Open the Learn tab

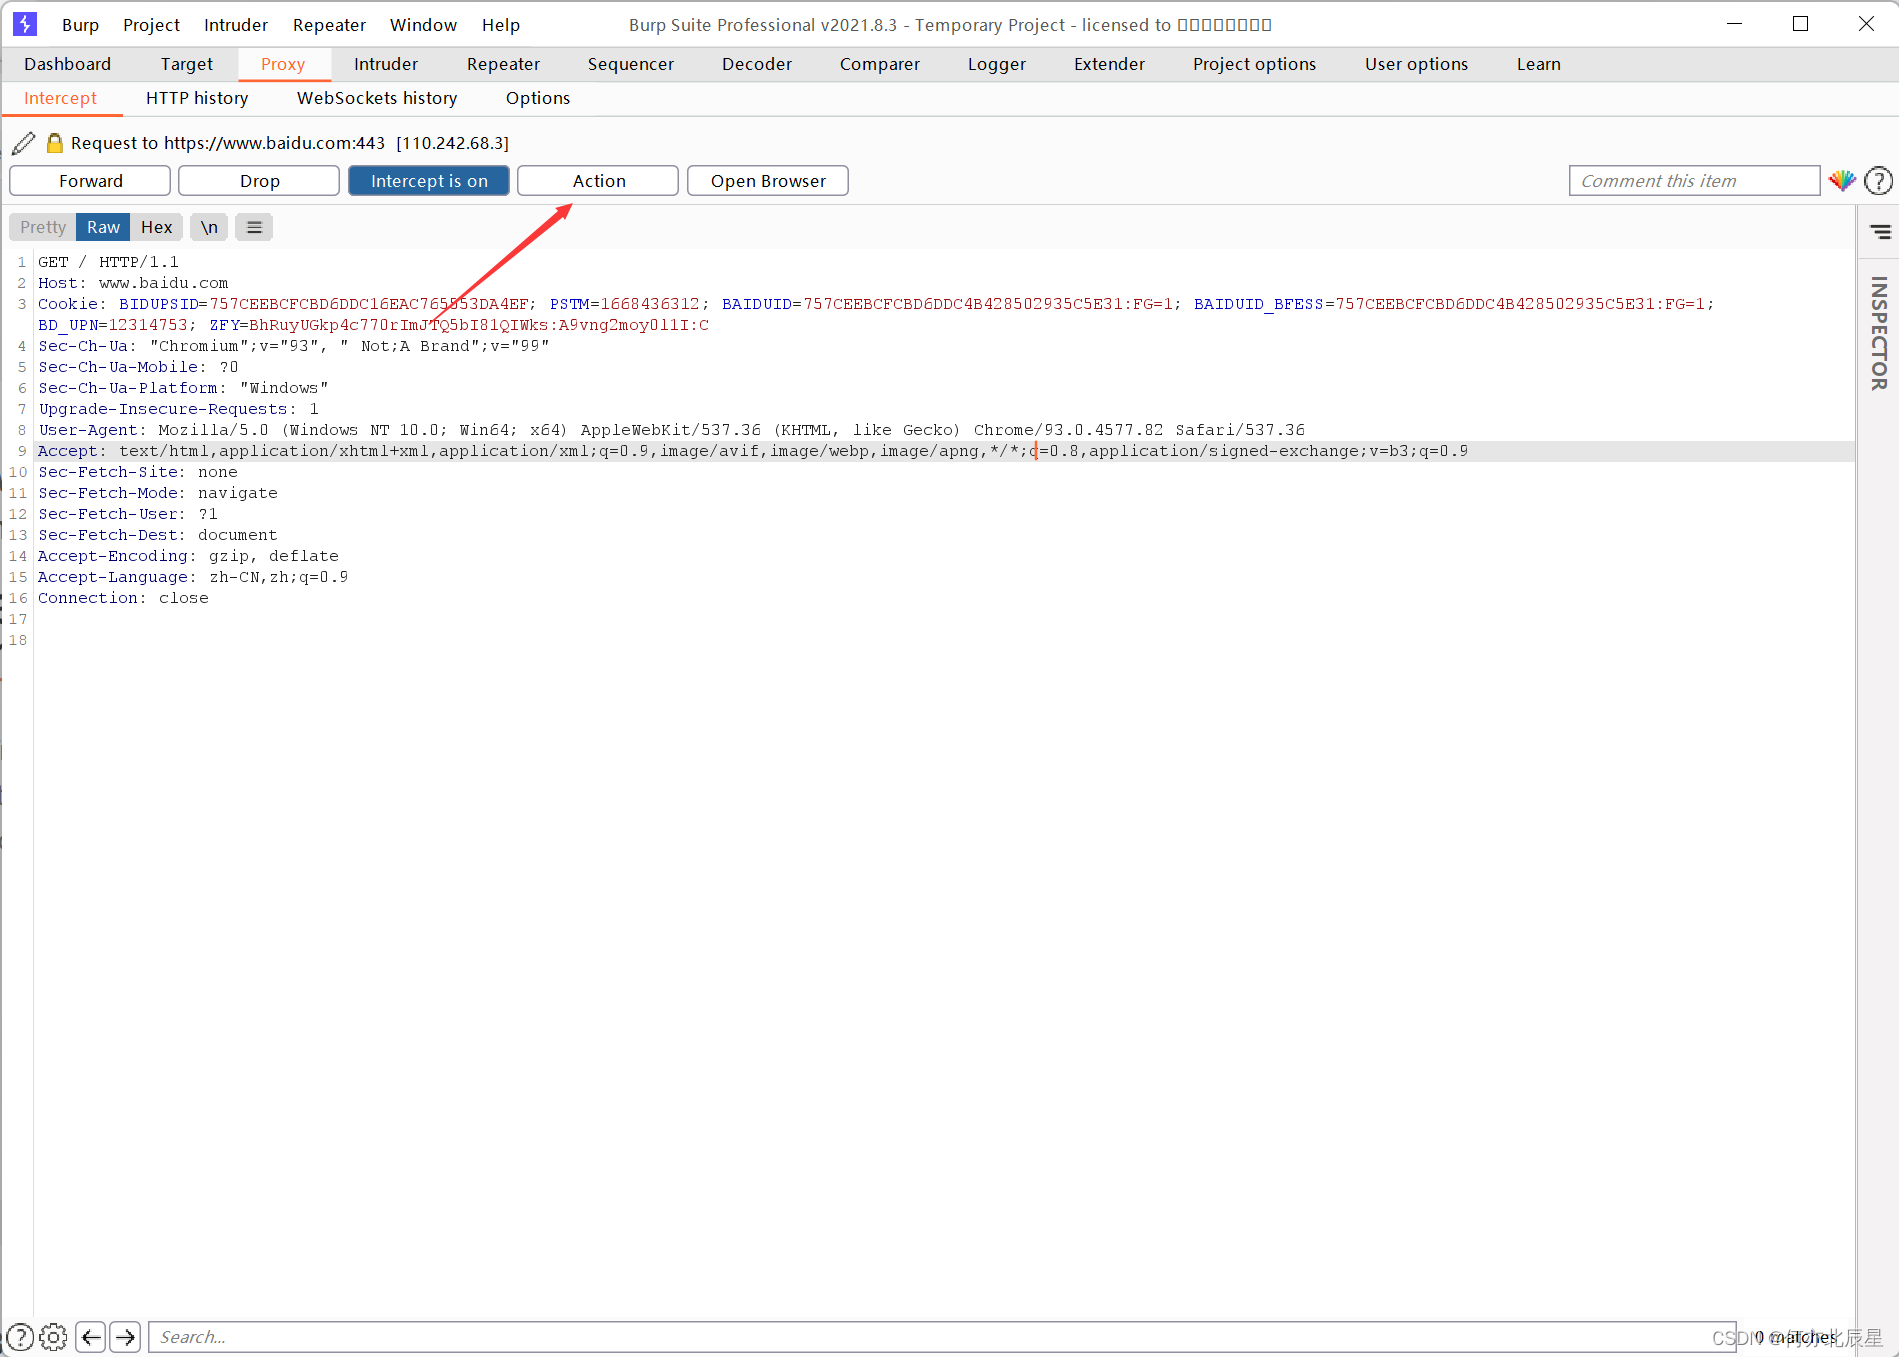click(1538, 64)
